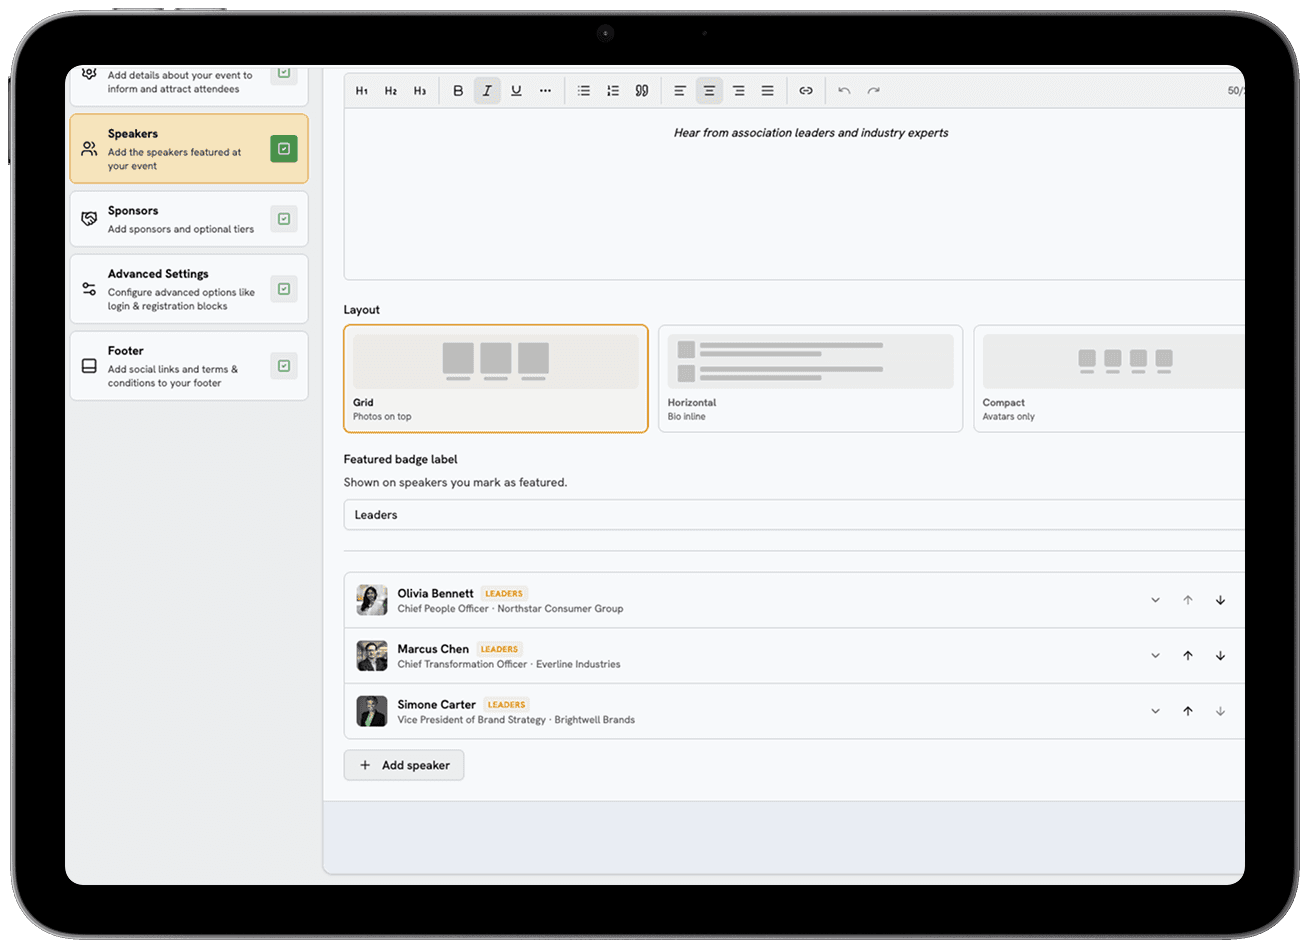Open the Speakers section

coord(189,149)
